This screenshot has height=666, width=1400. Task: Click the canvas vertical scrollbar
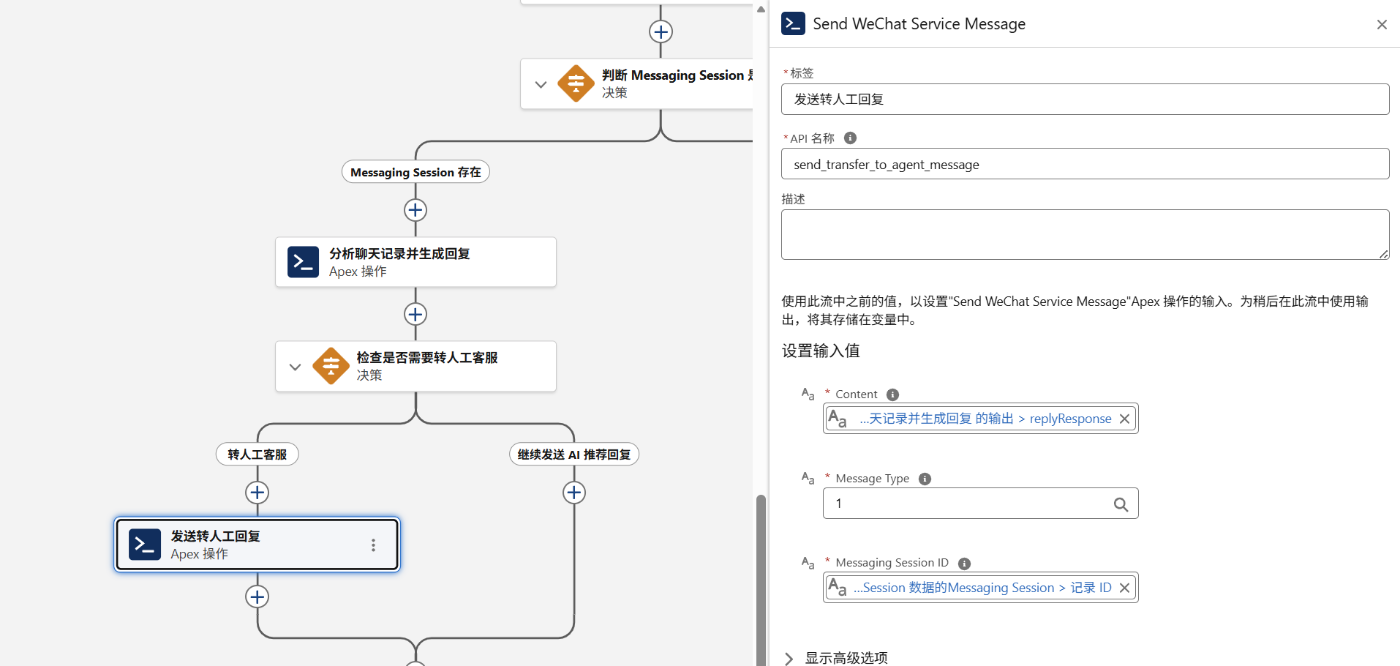pyautogui.click(x=761, y=580)
